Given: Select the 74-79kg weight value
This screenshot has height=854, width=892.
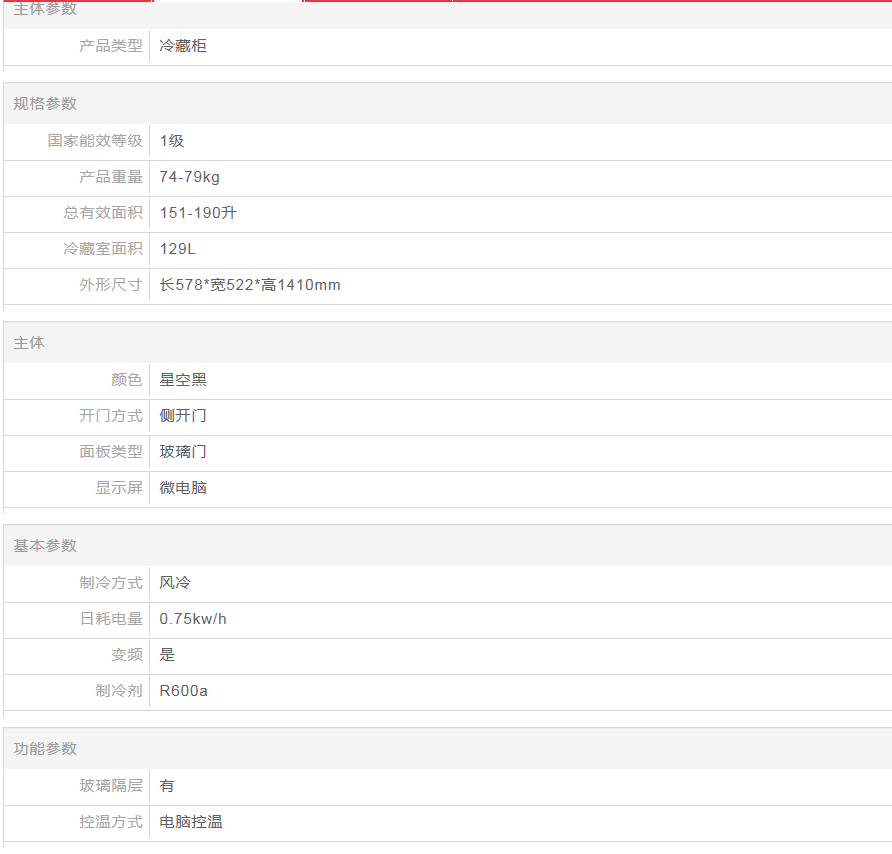Looking at the screenshot, I should click(189, 177).
